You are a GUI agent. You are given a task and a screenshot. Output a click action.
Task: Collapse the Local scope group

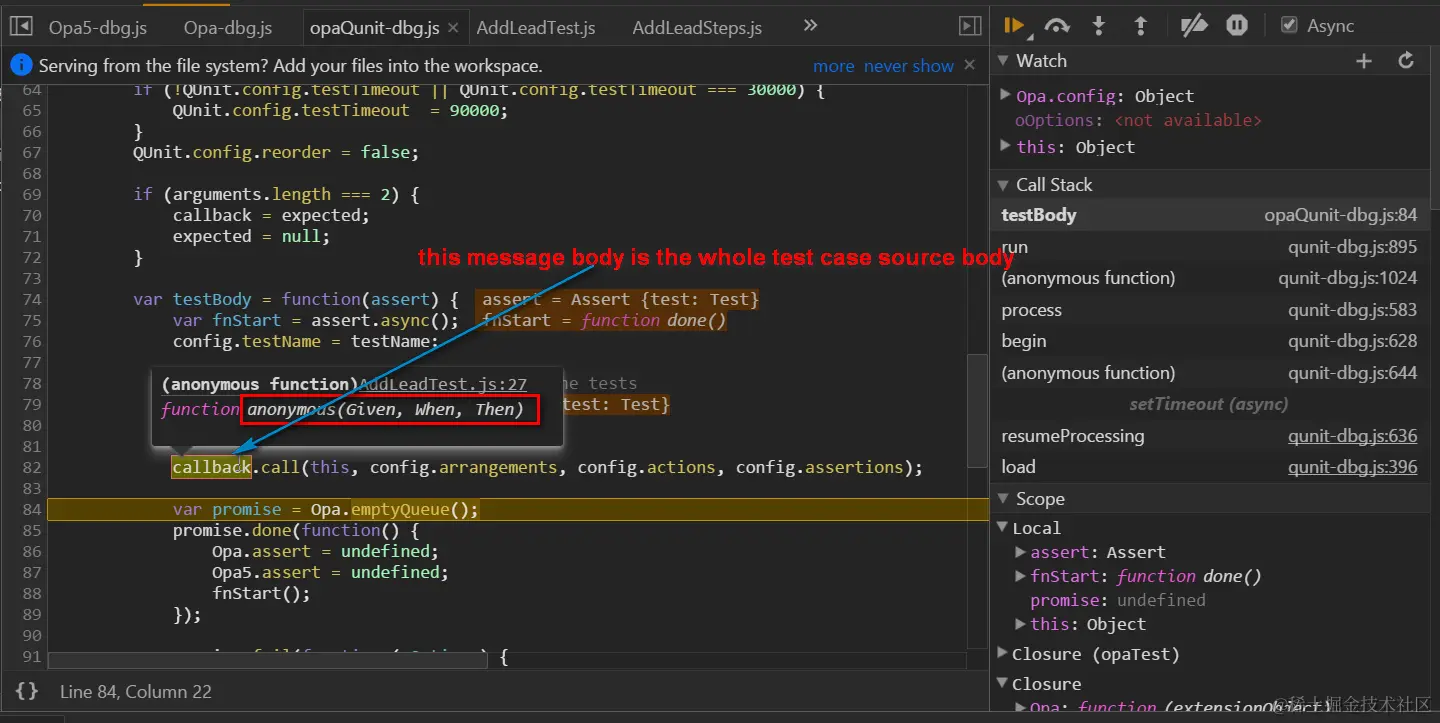coord(1003,528)
